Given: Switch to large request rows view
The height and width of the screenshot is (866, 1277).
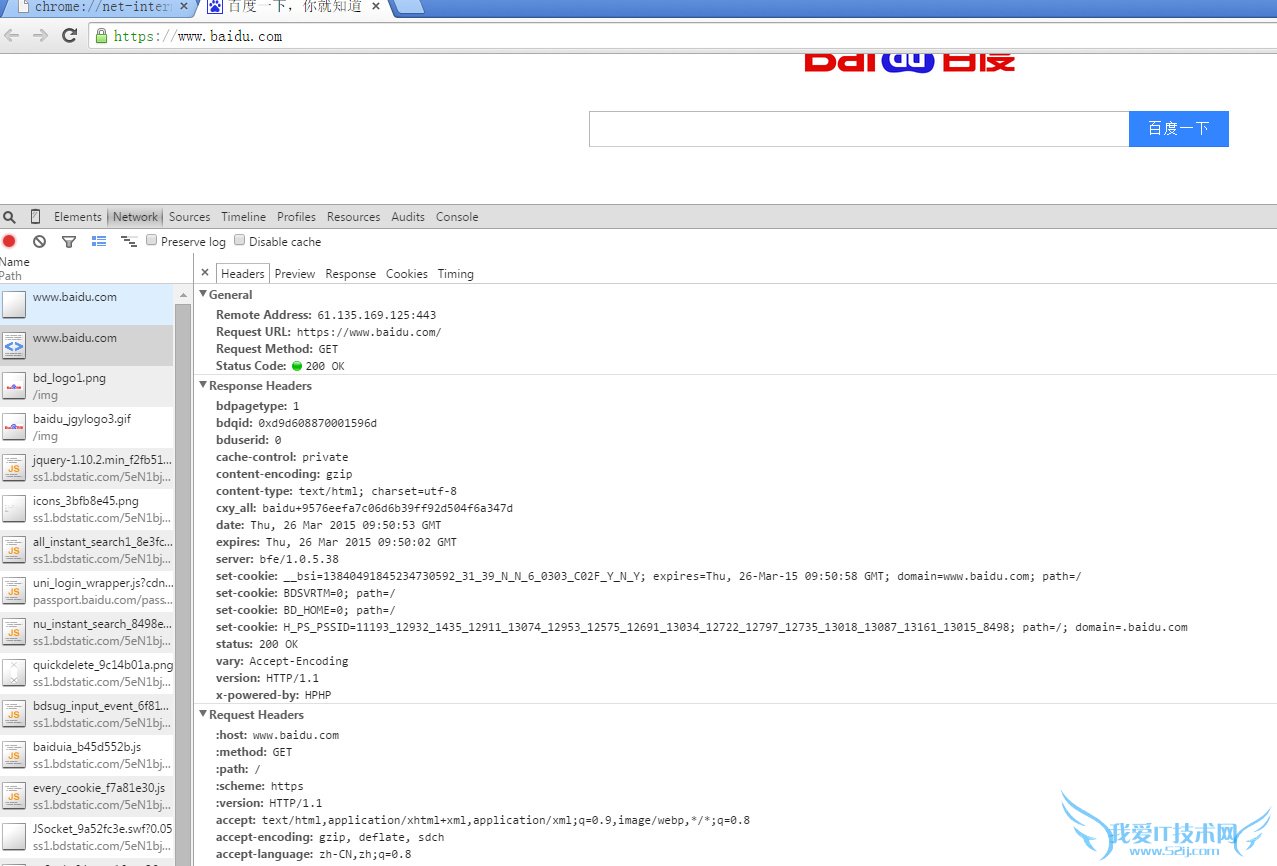Looking at the screenshot, I should click(x=98, y=241).
